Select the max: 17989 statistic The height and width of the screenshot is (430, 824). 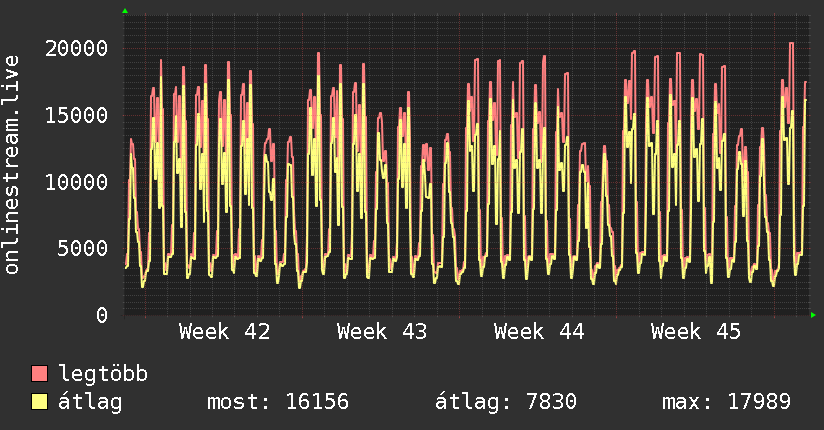(726, 402)
